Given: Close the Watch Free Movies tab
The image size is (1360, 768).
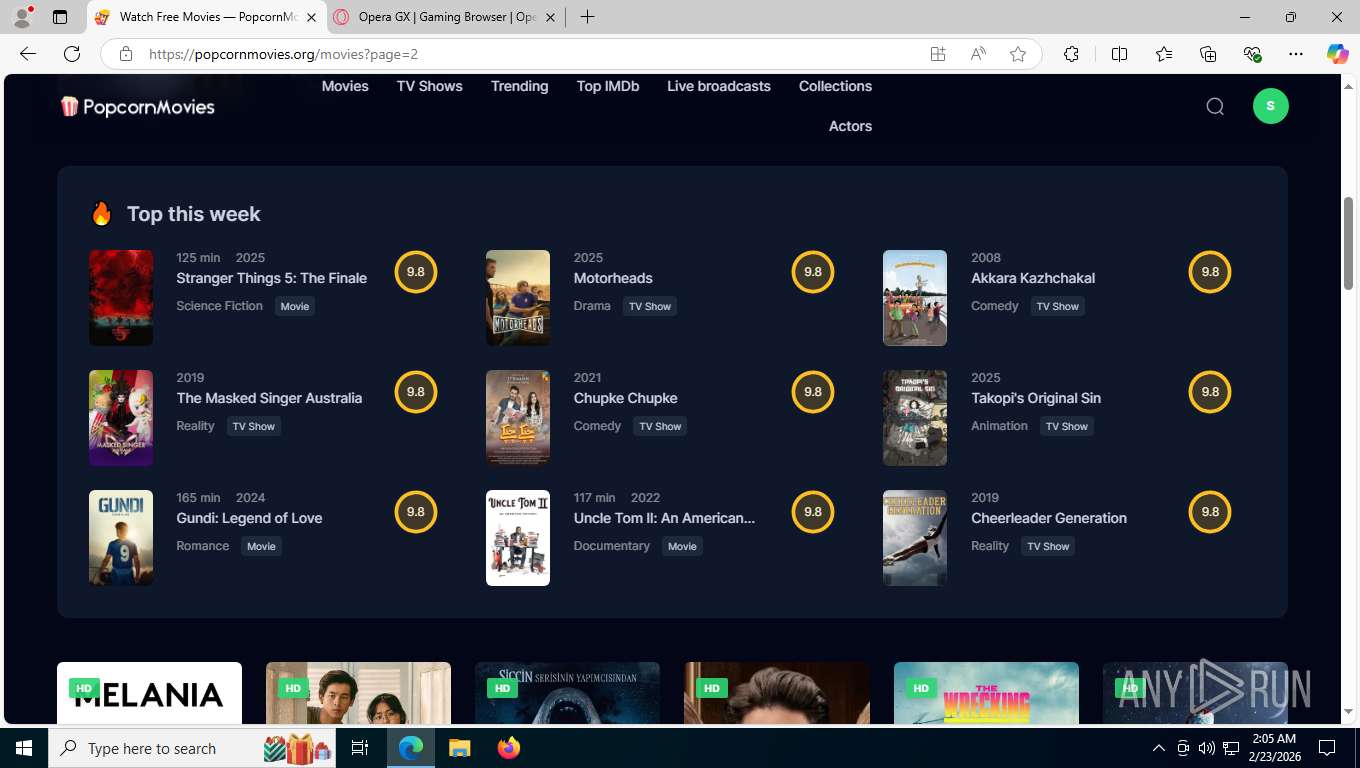Looking at the screenshot, I should pos(311,17).
